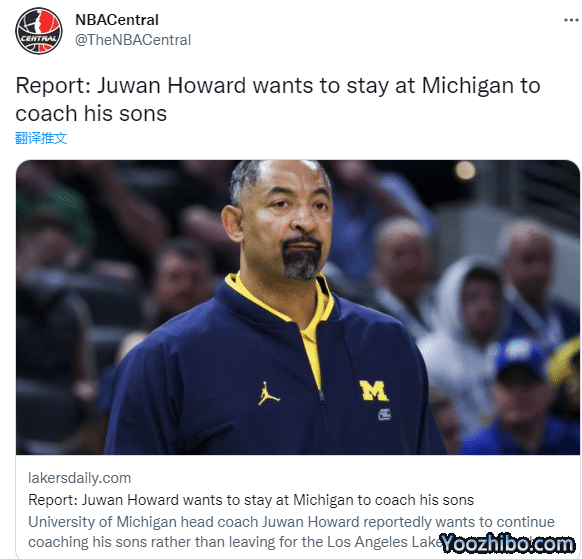Open the three-dot more options menu
The width and height of the screenshot is (582, 559).
click(x=571, y=20)
